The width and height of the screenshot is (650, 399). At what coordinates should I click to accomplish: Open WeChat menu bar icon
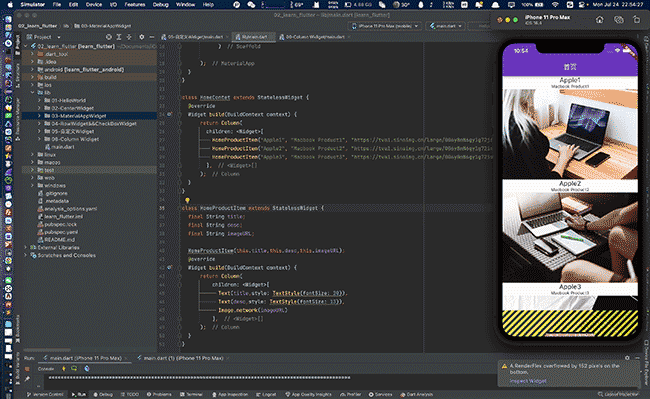tap(251, 5)
